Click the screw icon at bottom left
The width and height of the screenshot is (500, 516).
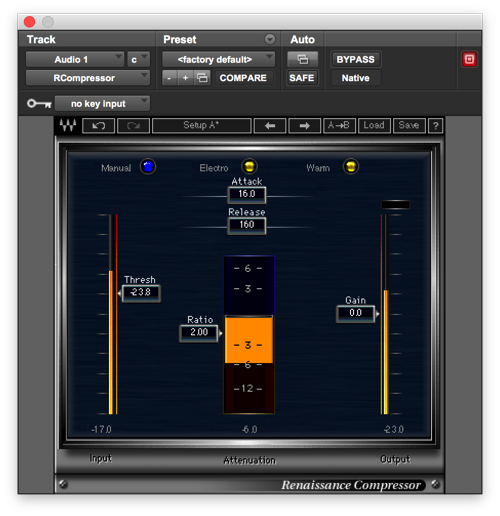tap(63, 484)
